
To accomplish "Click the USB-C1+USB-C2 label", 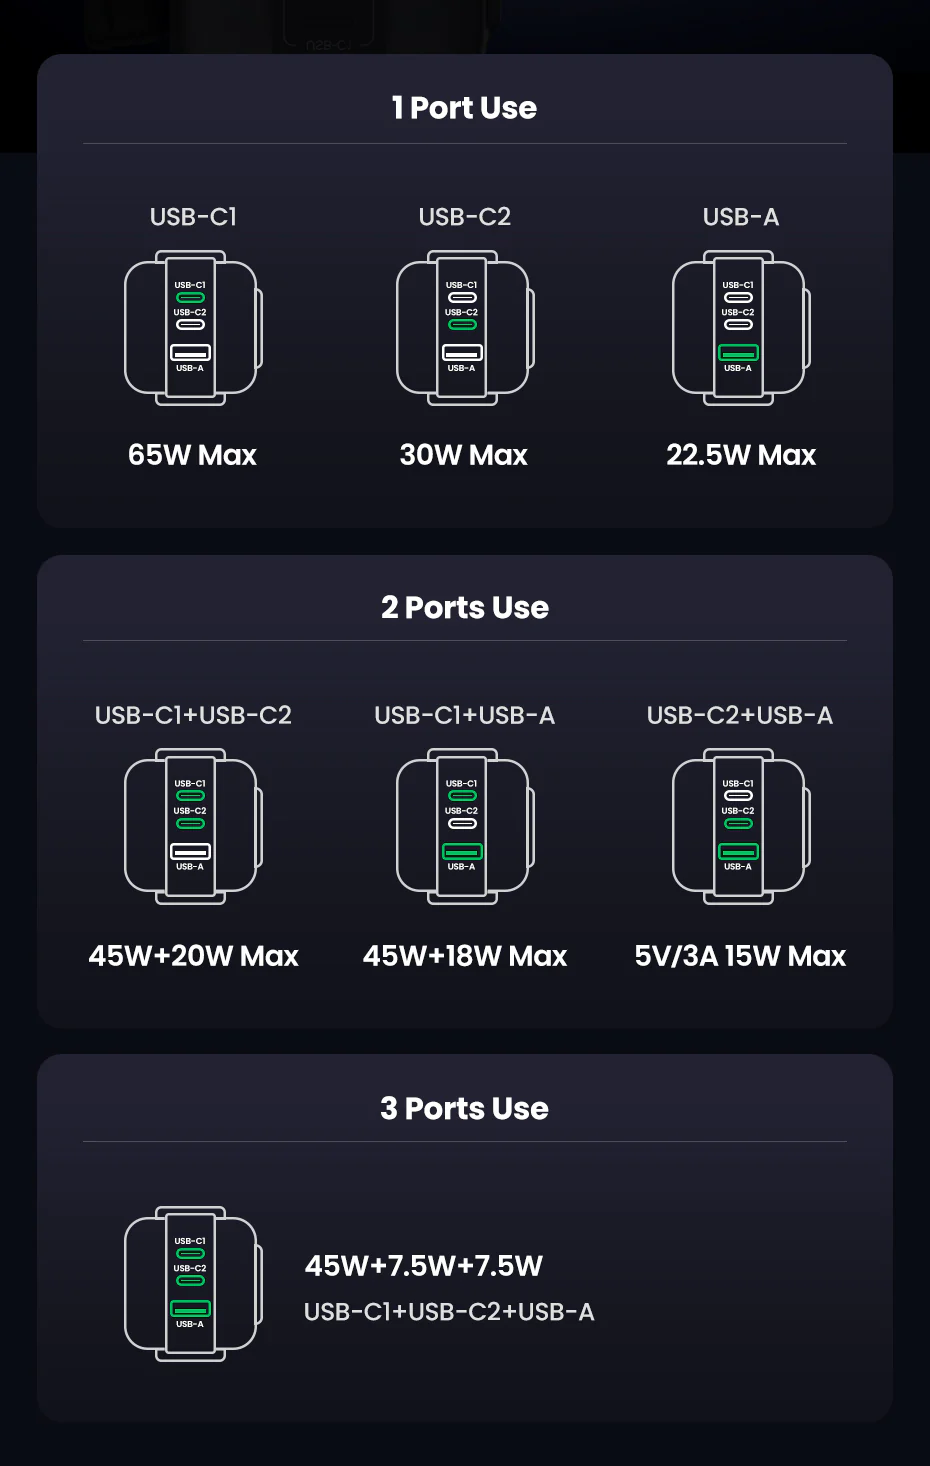I will tap(193, 716).
